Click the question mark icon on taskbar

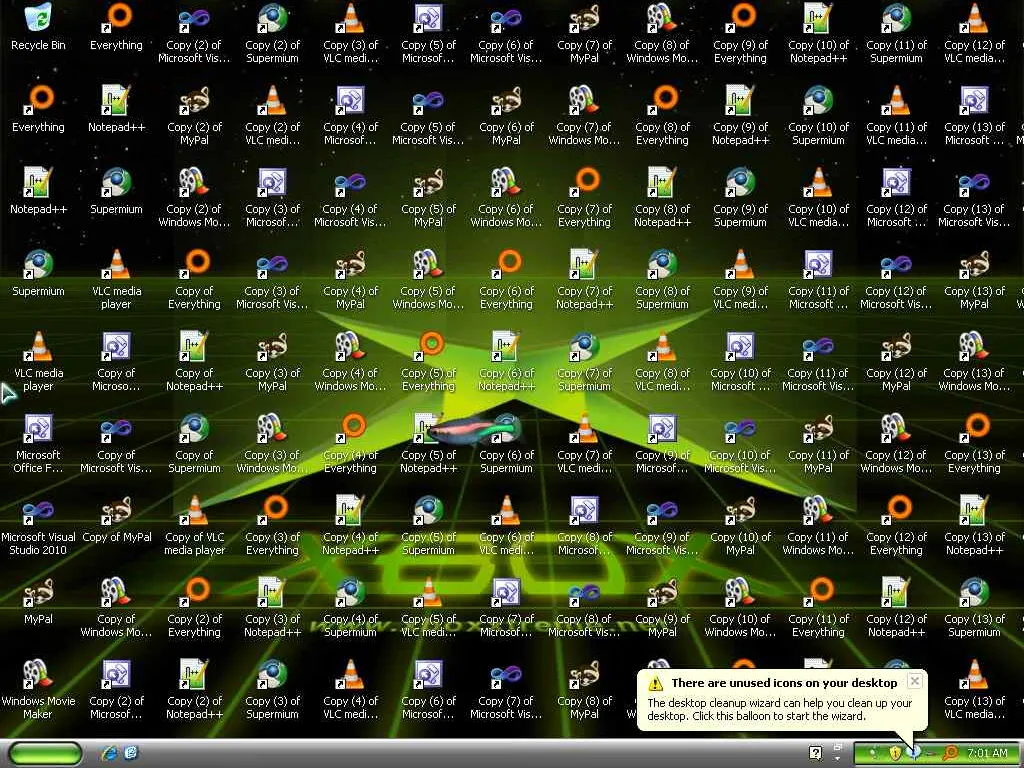point(815,753)
